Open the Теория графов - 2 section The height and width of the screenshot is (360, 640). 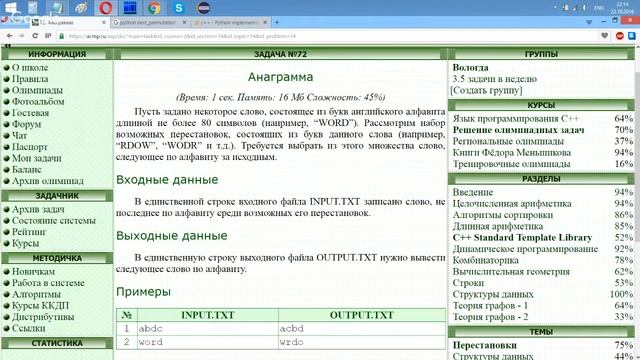click(x=490, y=317)
